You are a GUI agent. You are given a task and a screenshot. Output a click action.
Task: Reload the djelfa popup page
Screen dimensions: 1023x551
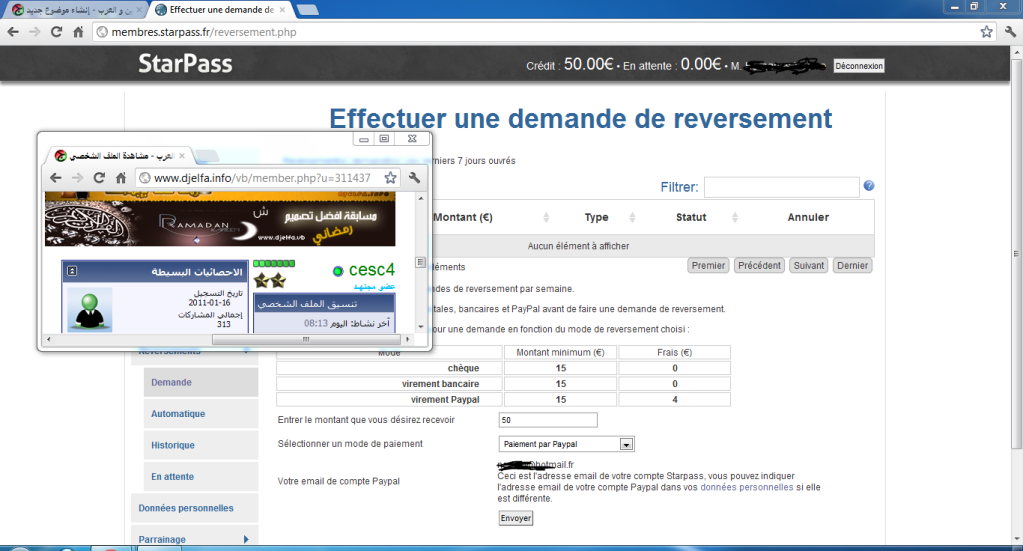coord(99,178)
